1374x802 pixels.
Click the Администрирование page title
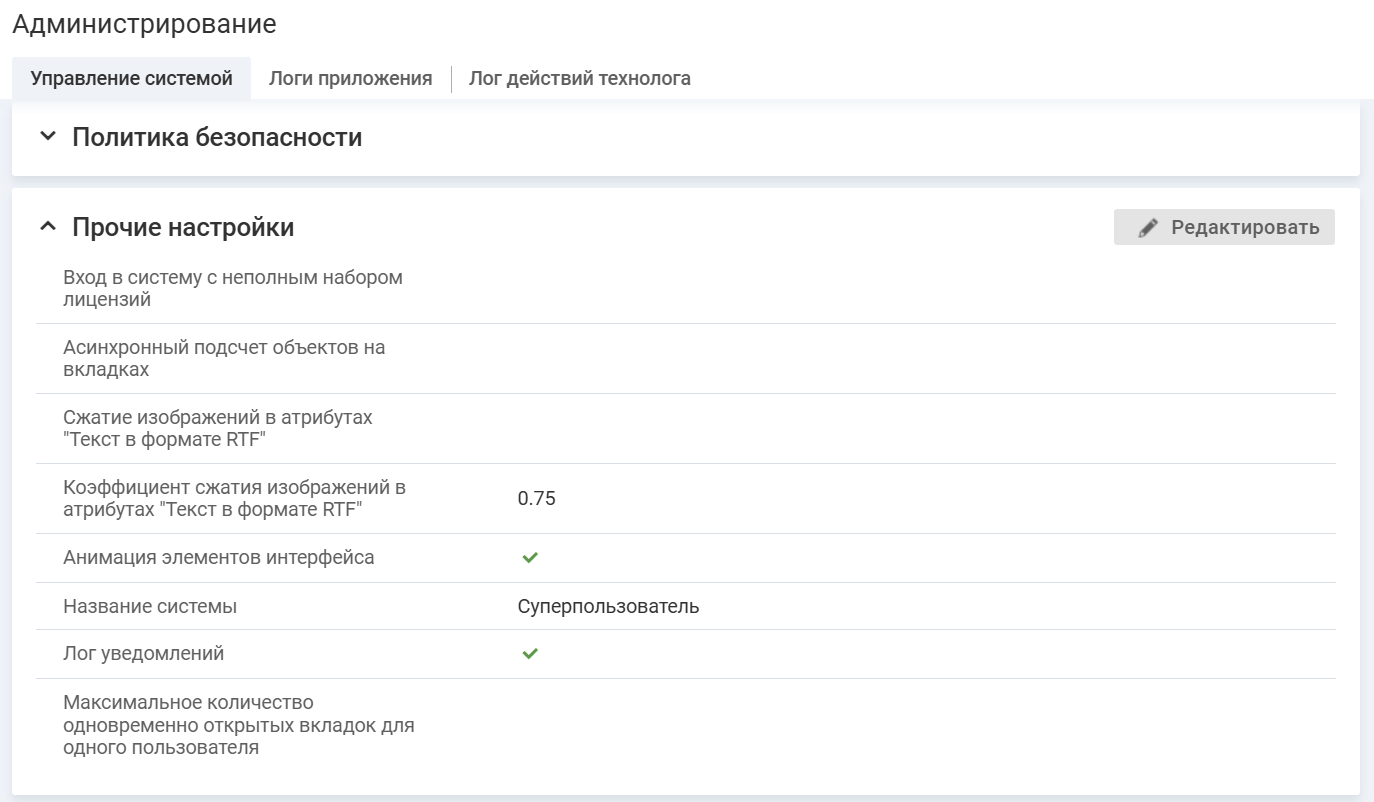(144, 24)
